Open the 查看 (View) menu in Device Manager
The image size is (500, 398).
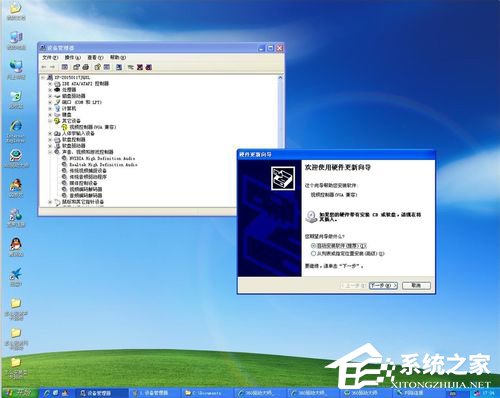[95, 58]
